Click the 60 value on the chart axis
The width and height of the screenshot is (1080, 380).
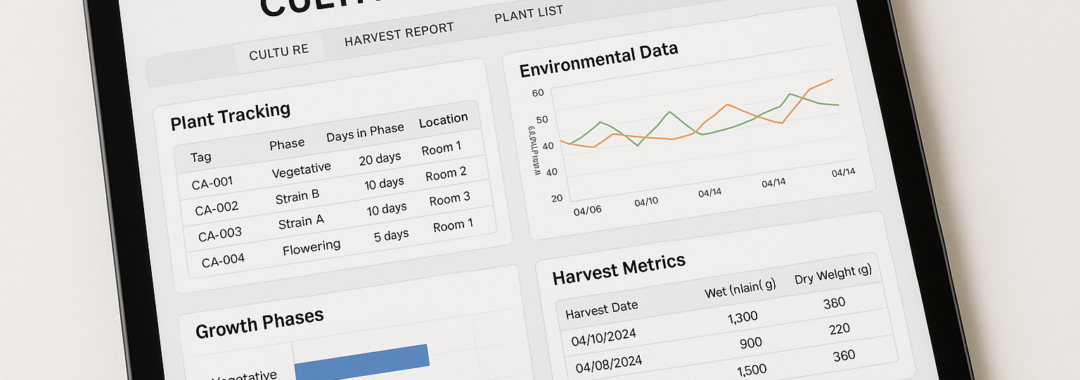click(538, 93)
